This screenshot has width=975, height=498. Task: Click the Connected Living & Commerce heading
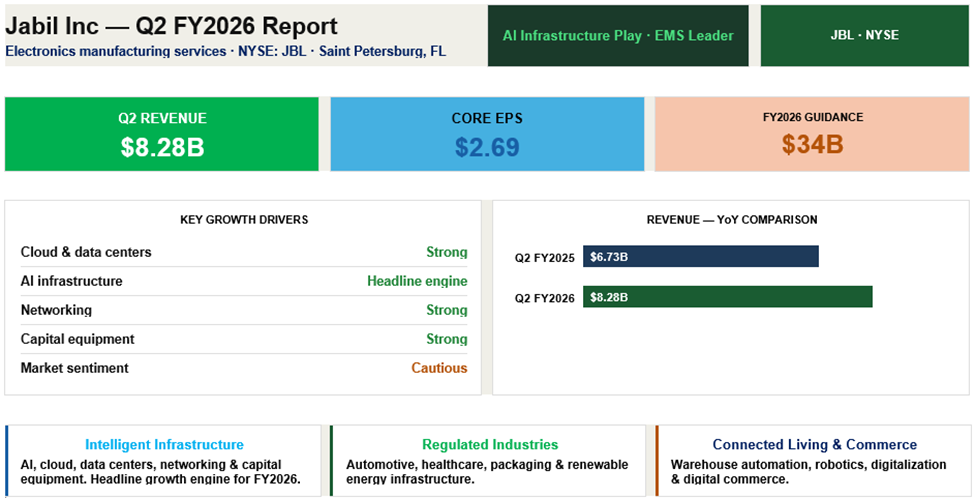(814, 445)
